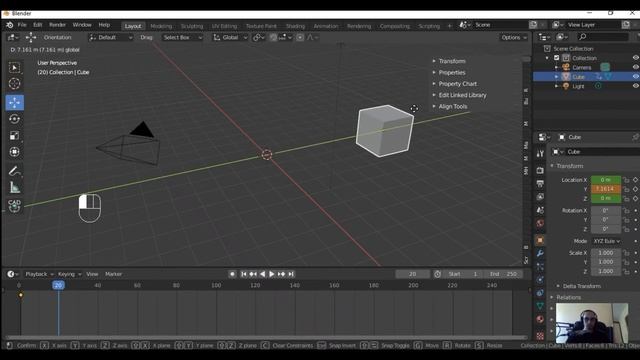This screenshot has width=640, height=360.
Task: Click the End frame 250 field
Action: 504,274
